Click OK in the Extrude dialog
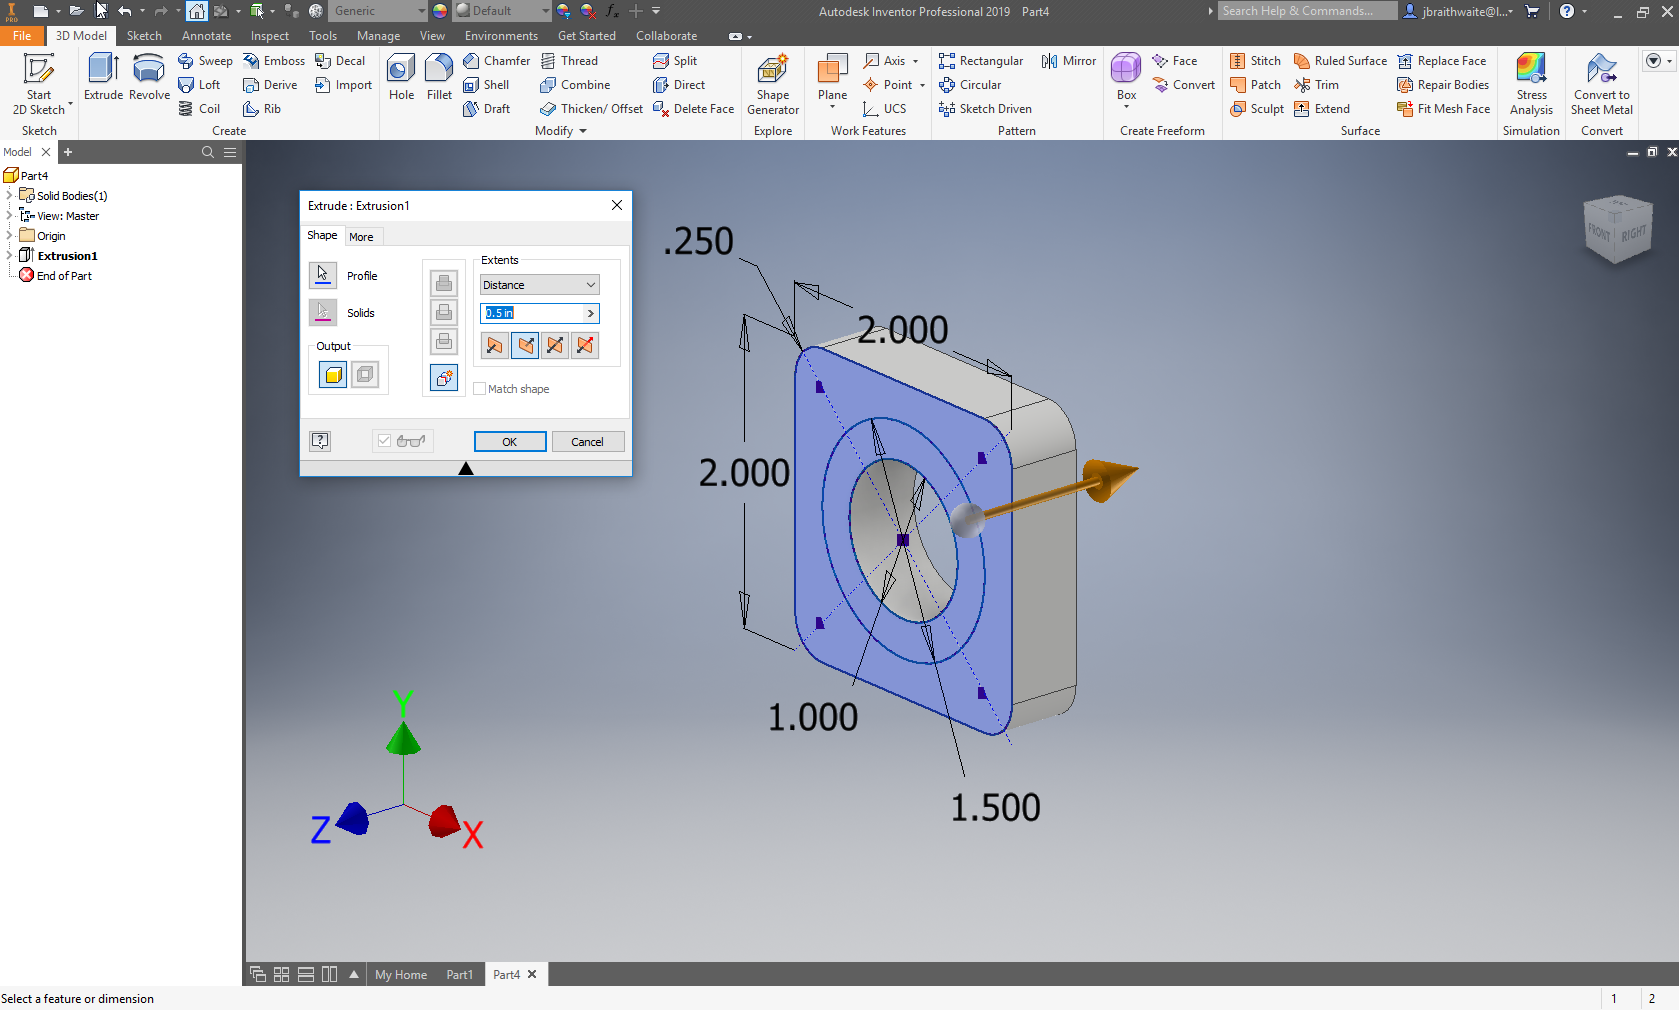Image resolution: width=1679 pixels, height=1010 pixels. [x=510, y=442]
